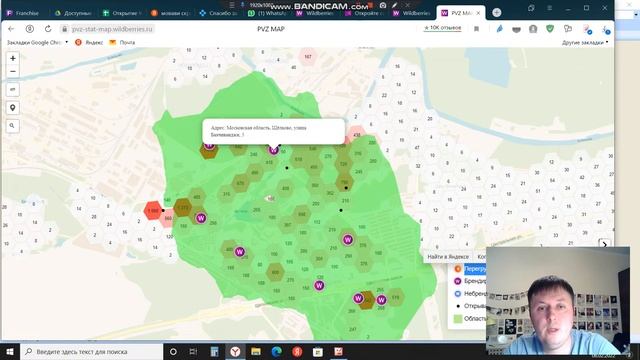The image size is (640, 360).
Task: Select W marker below hexagon 128
Action: coord(319,285)
